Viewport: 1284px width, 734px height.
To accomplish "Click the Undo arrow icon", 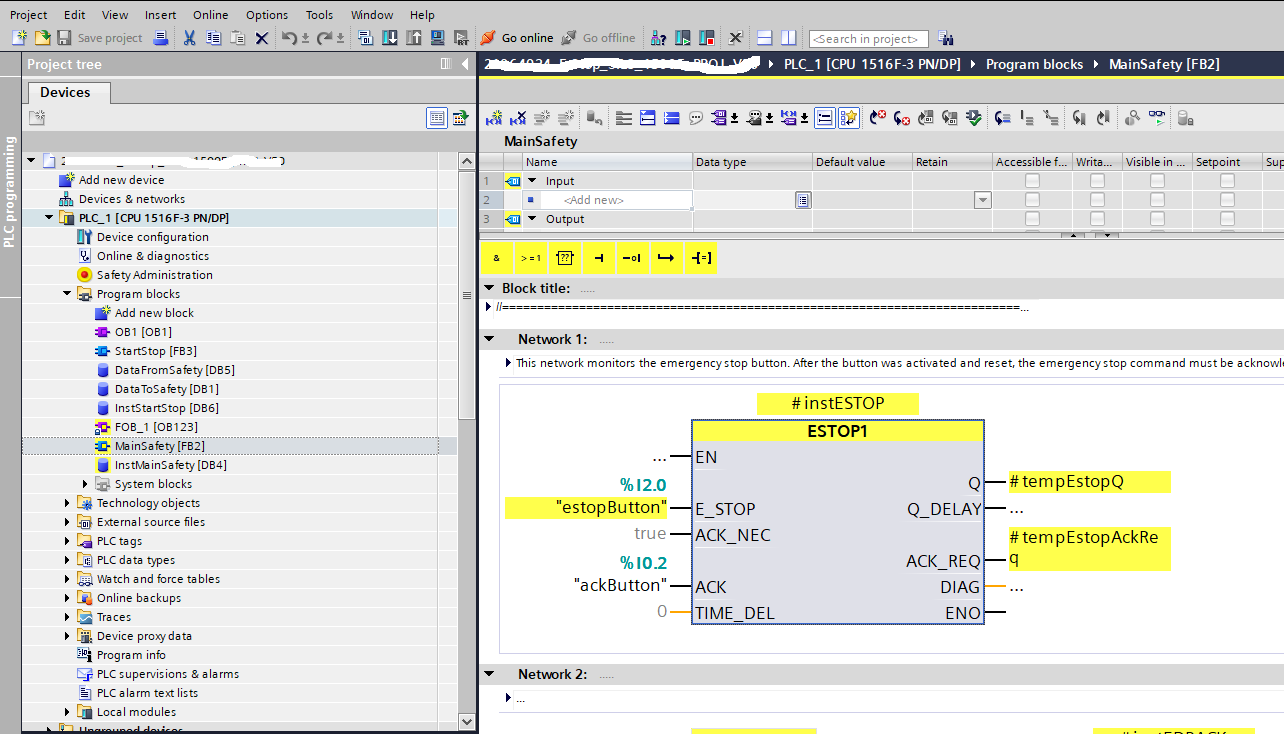I will coord(287,38).
